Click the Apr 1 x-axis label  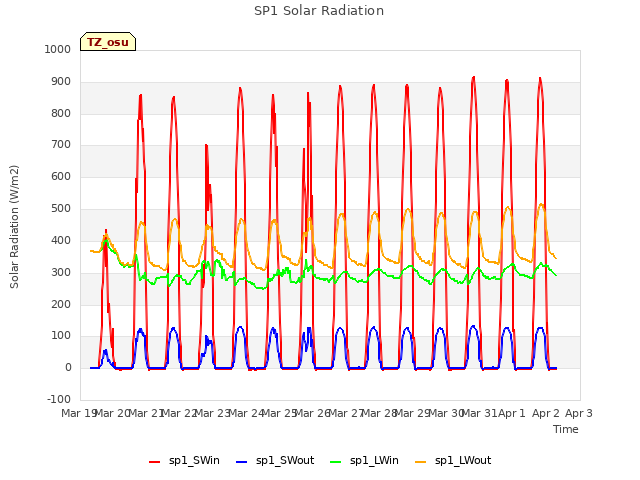coord(512,413)
